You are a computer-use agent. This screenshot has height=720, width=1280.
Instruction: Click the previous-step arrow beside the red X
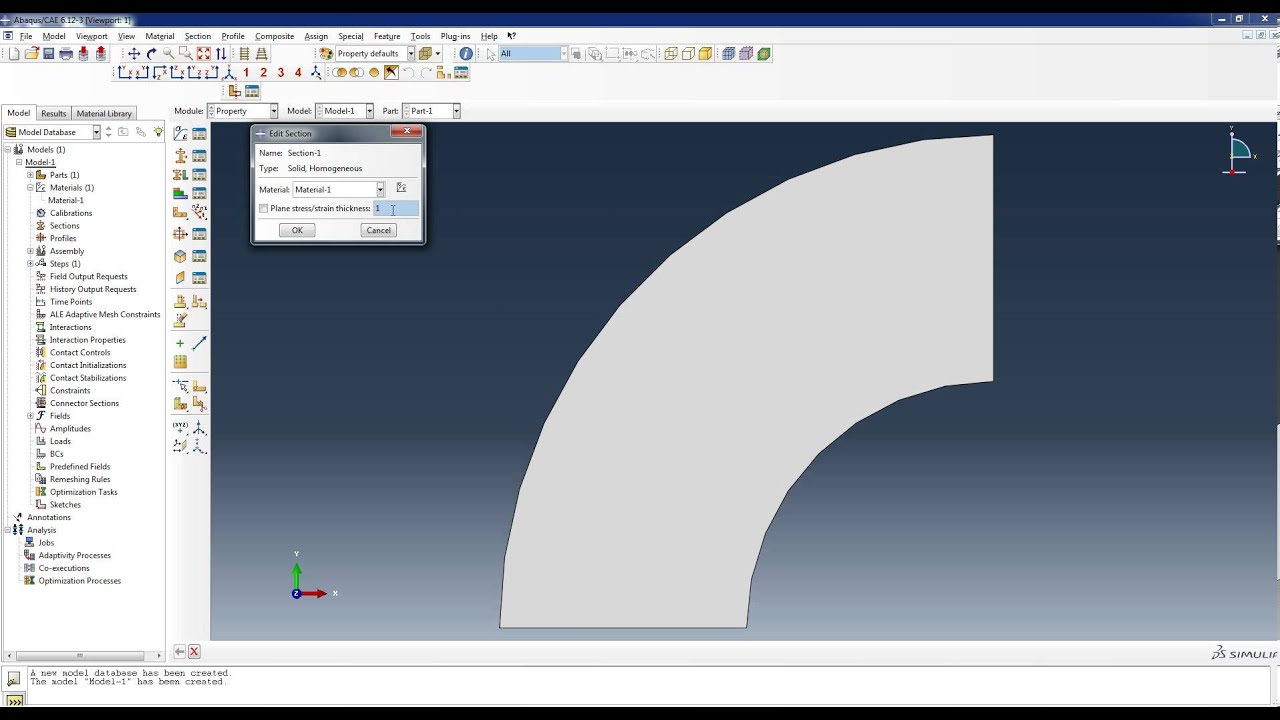(x=180, y=651)
